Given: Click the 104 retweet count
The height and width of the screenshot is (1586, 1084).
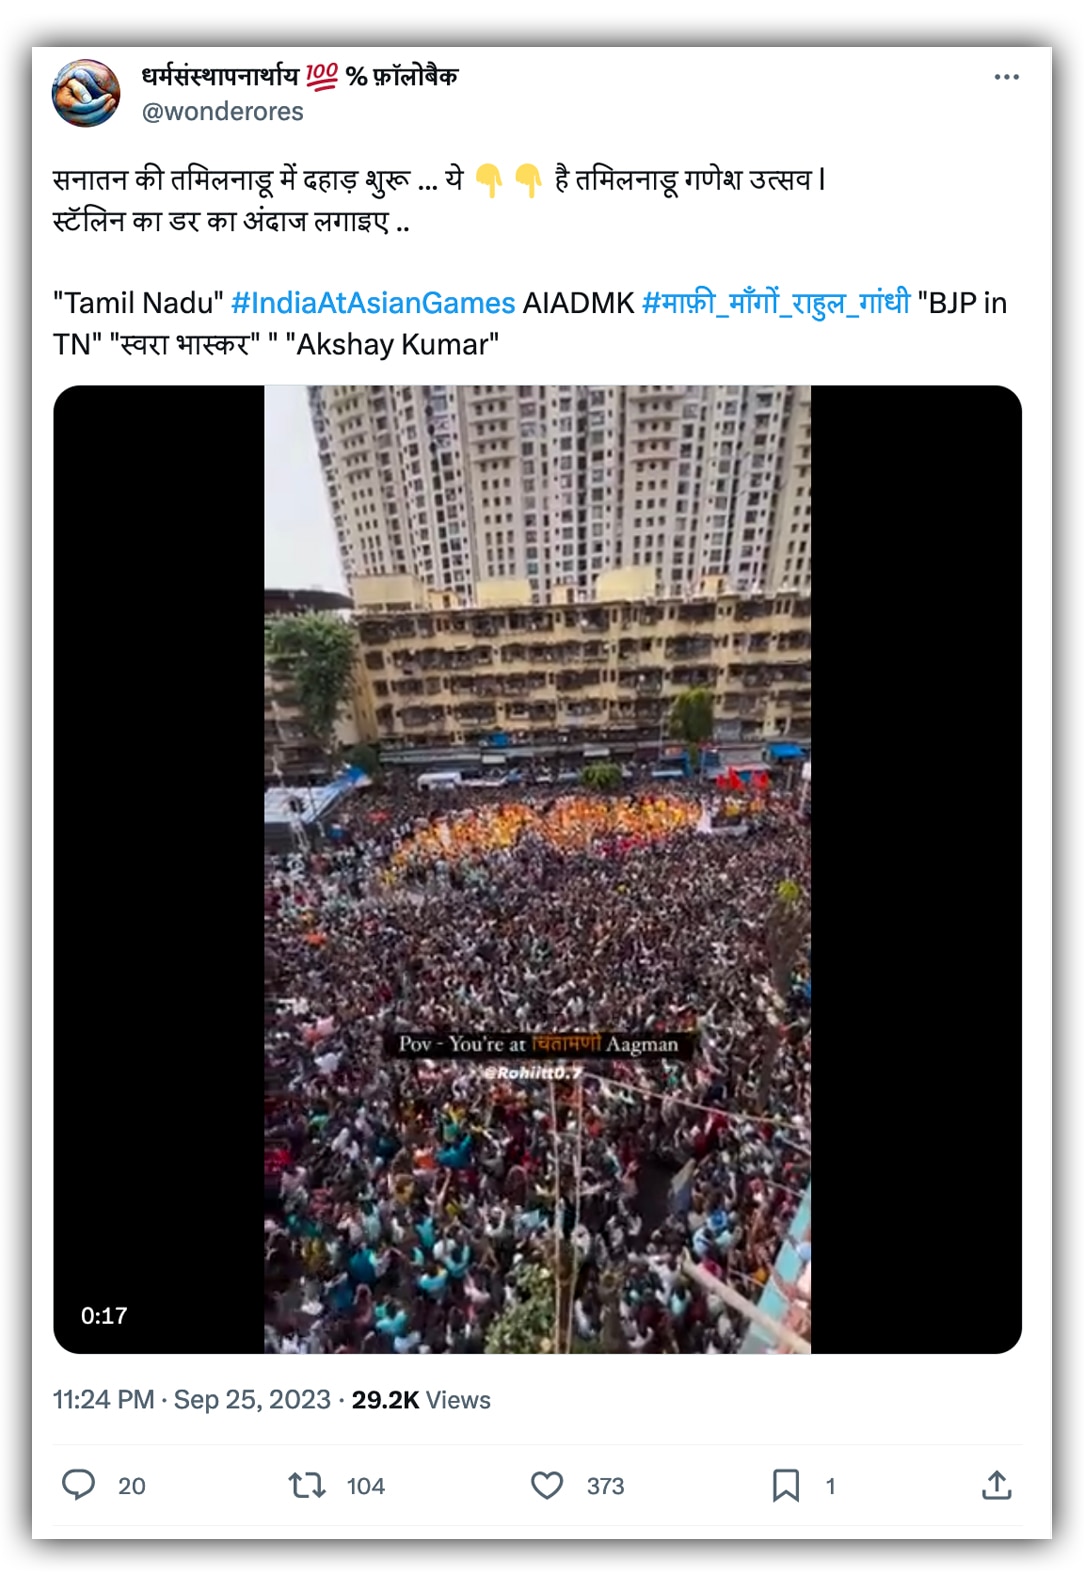Looking at the screenshot, I should (x=366, y=1486).
